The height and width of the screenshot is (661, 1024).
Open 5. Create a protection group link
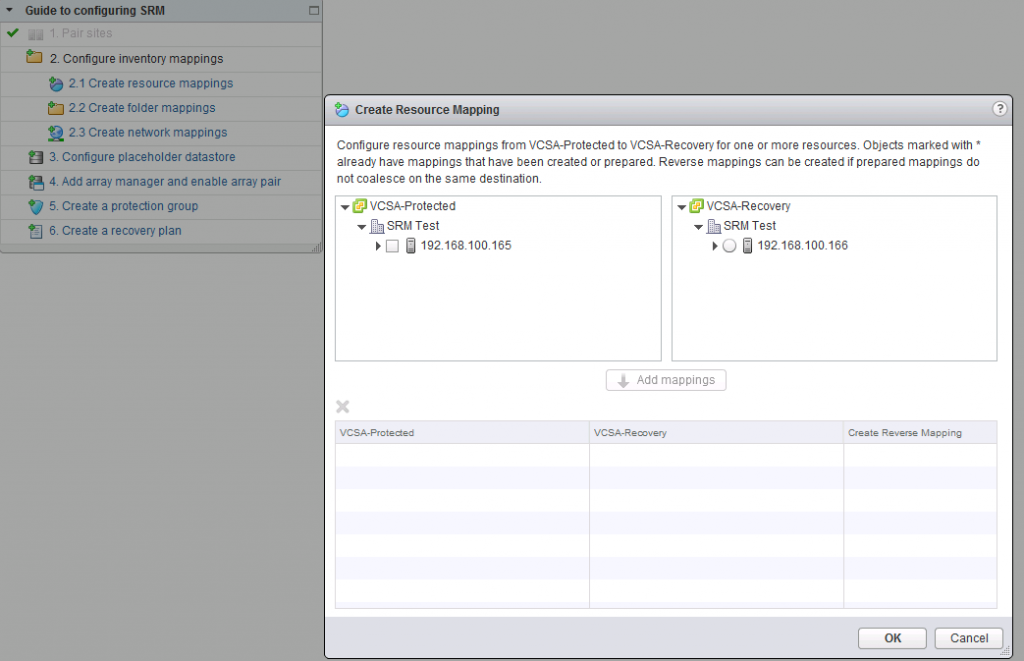pos(123,206)
